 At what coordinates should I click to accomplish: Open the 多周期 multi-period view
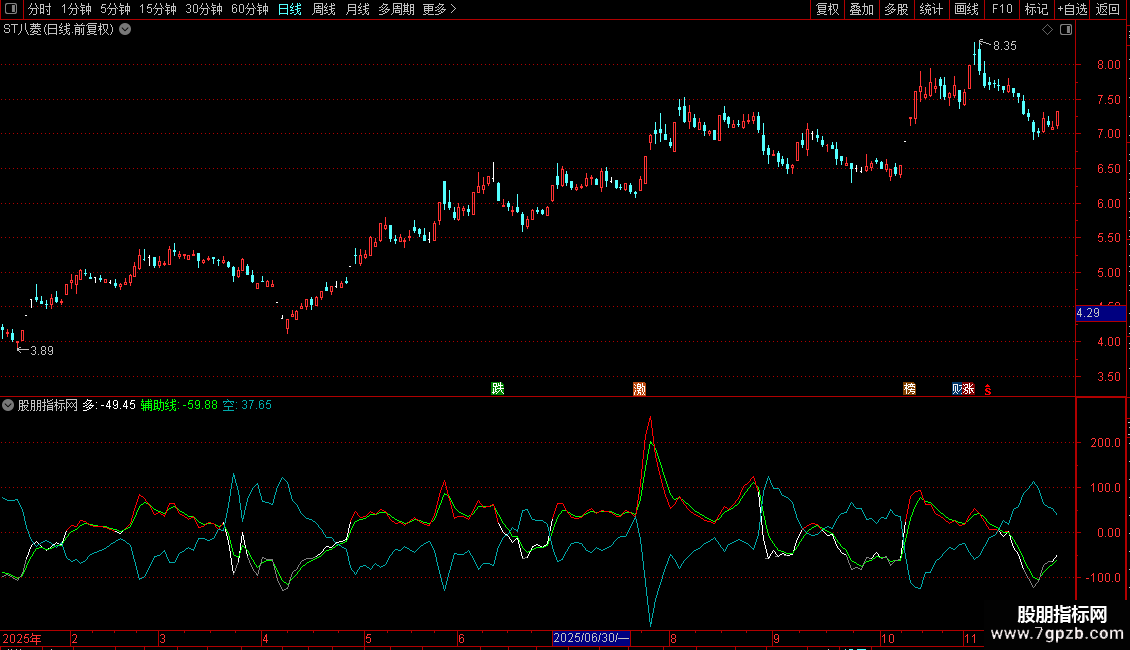pos(396,9)
